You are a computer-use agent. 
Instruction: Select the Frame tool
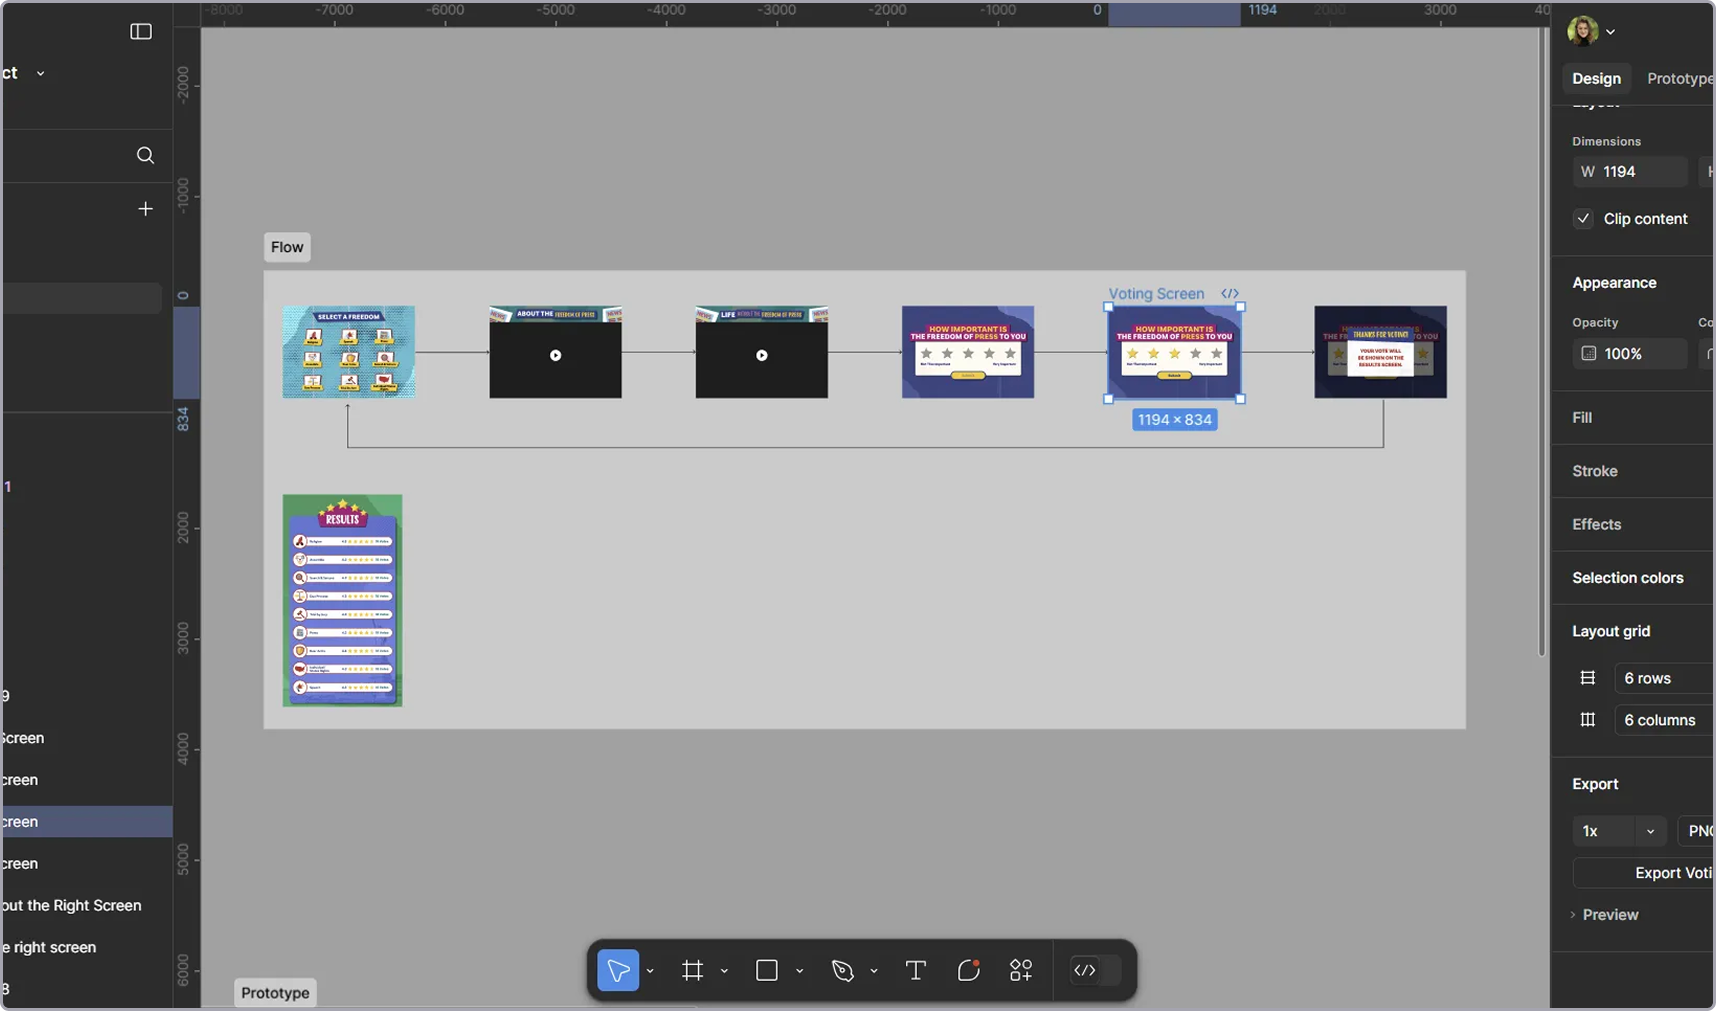point(692,970)
